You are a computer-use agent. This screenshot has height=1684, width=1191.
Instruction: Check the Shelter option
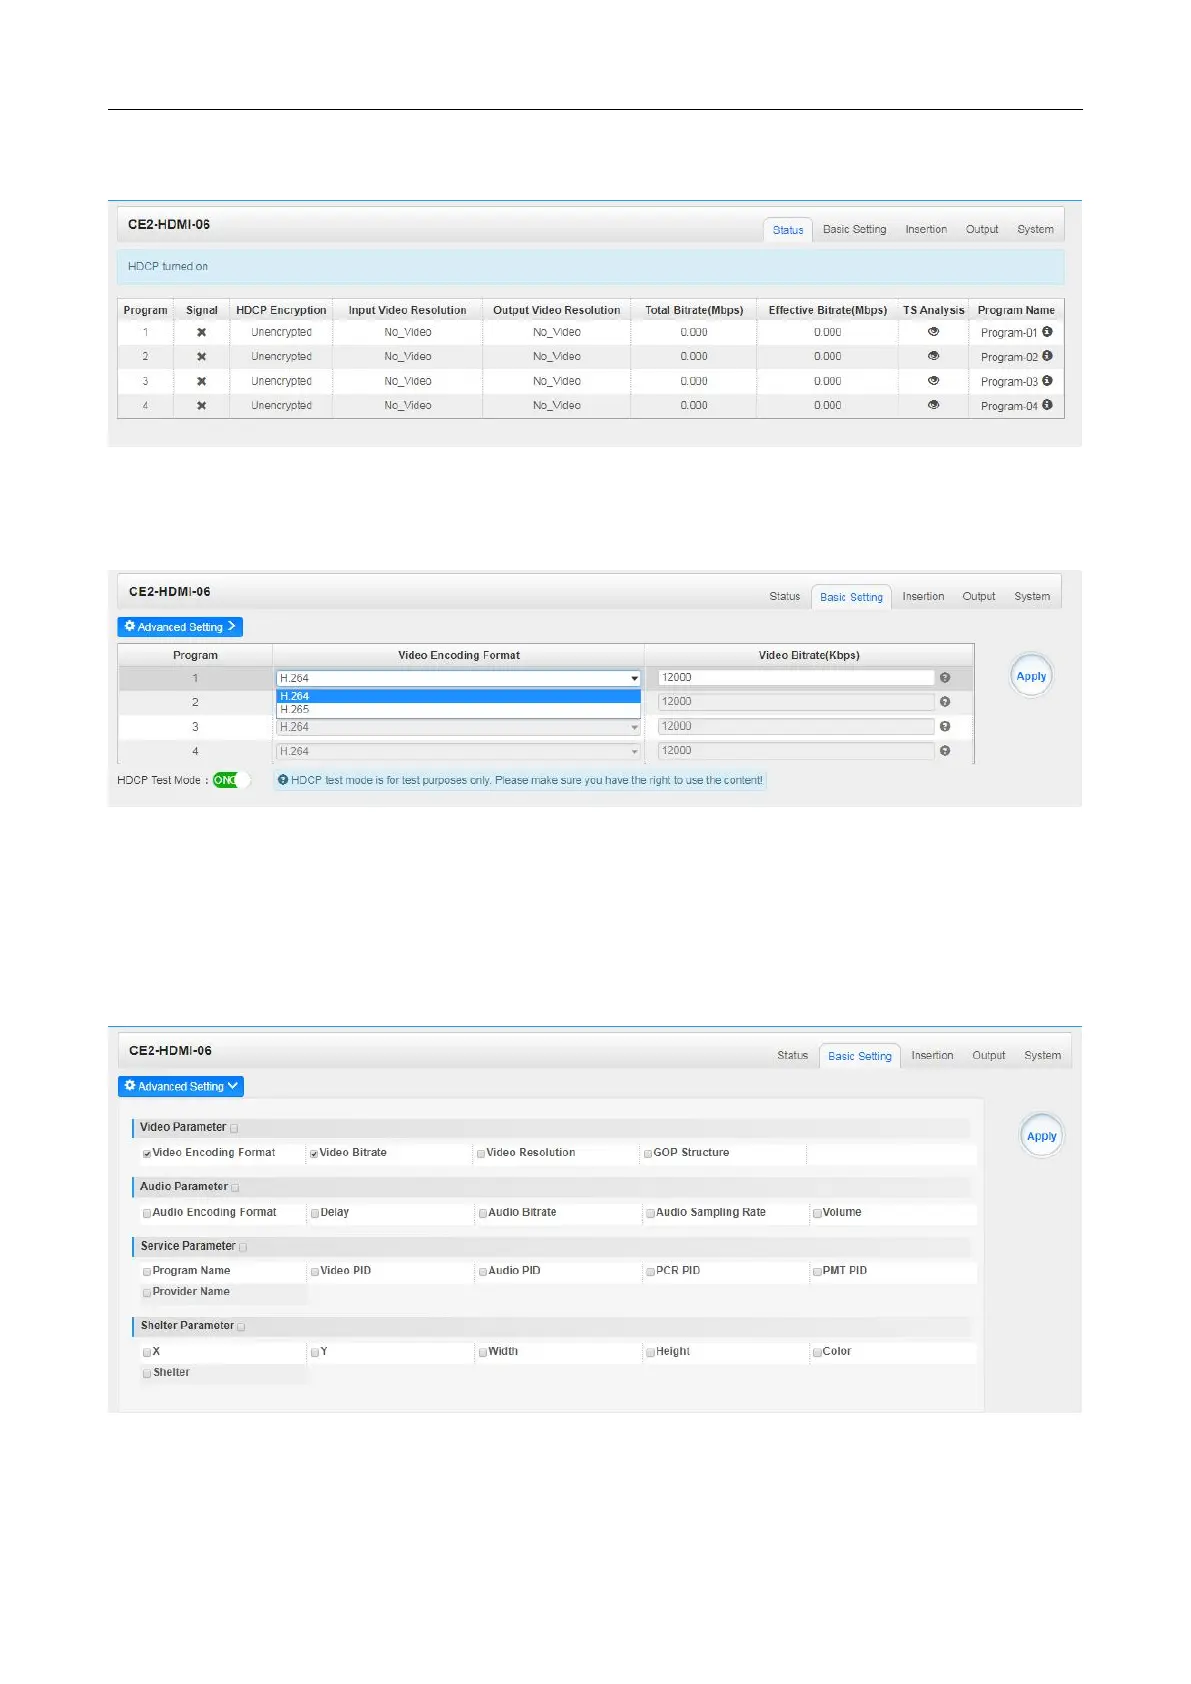147,1374
